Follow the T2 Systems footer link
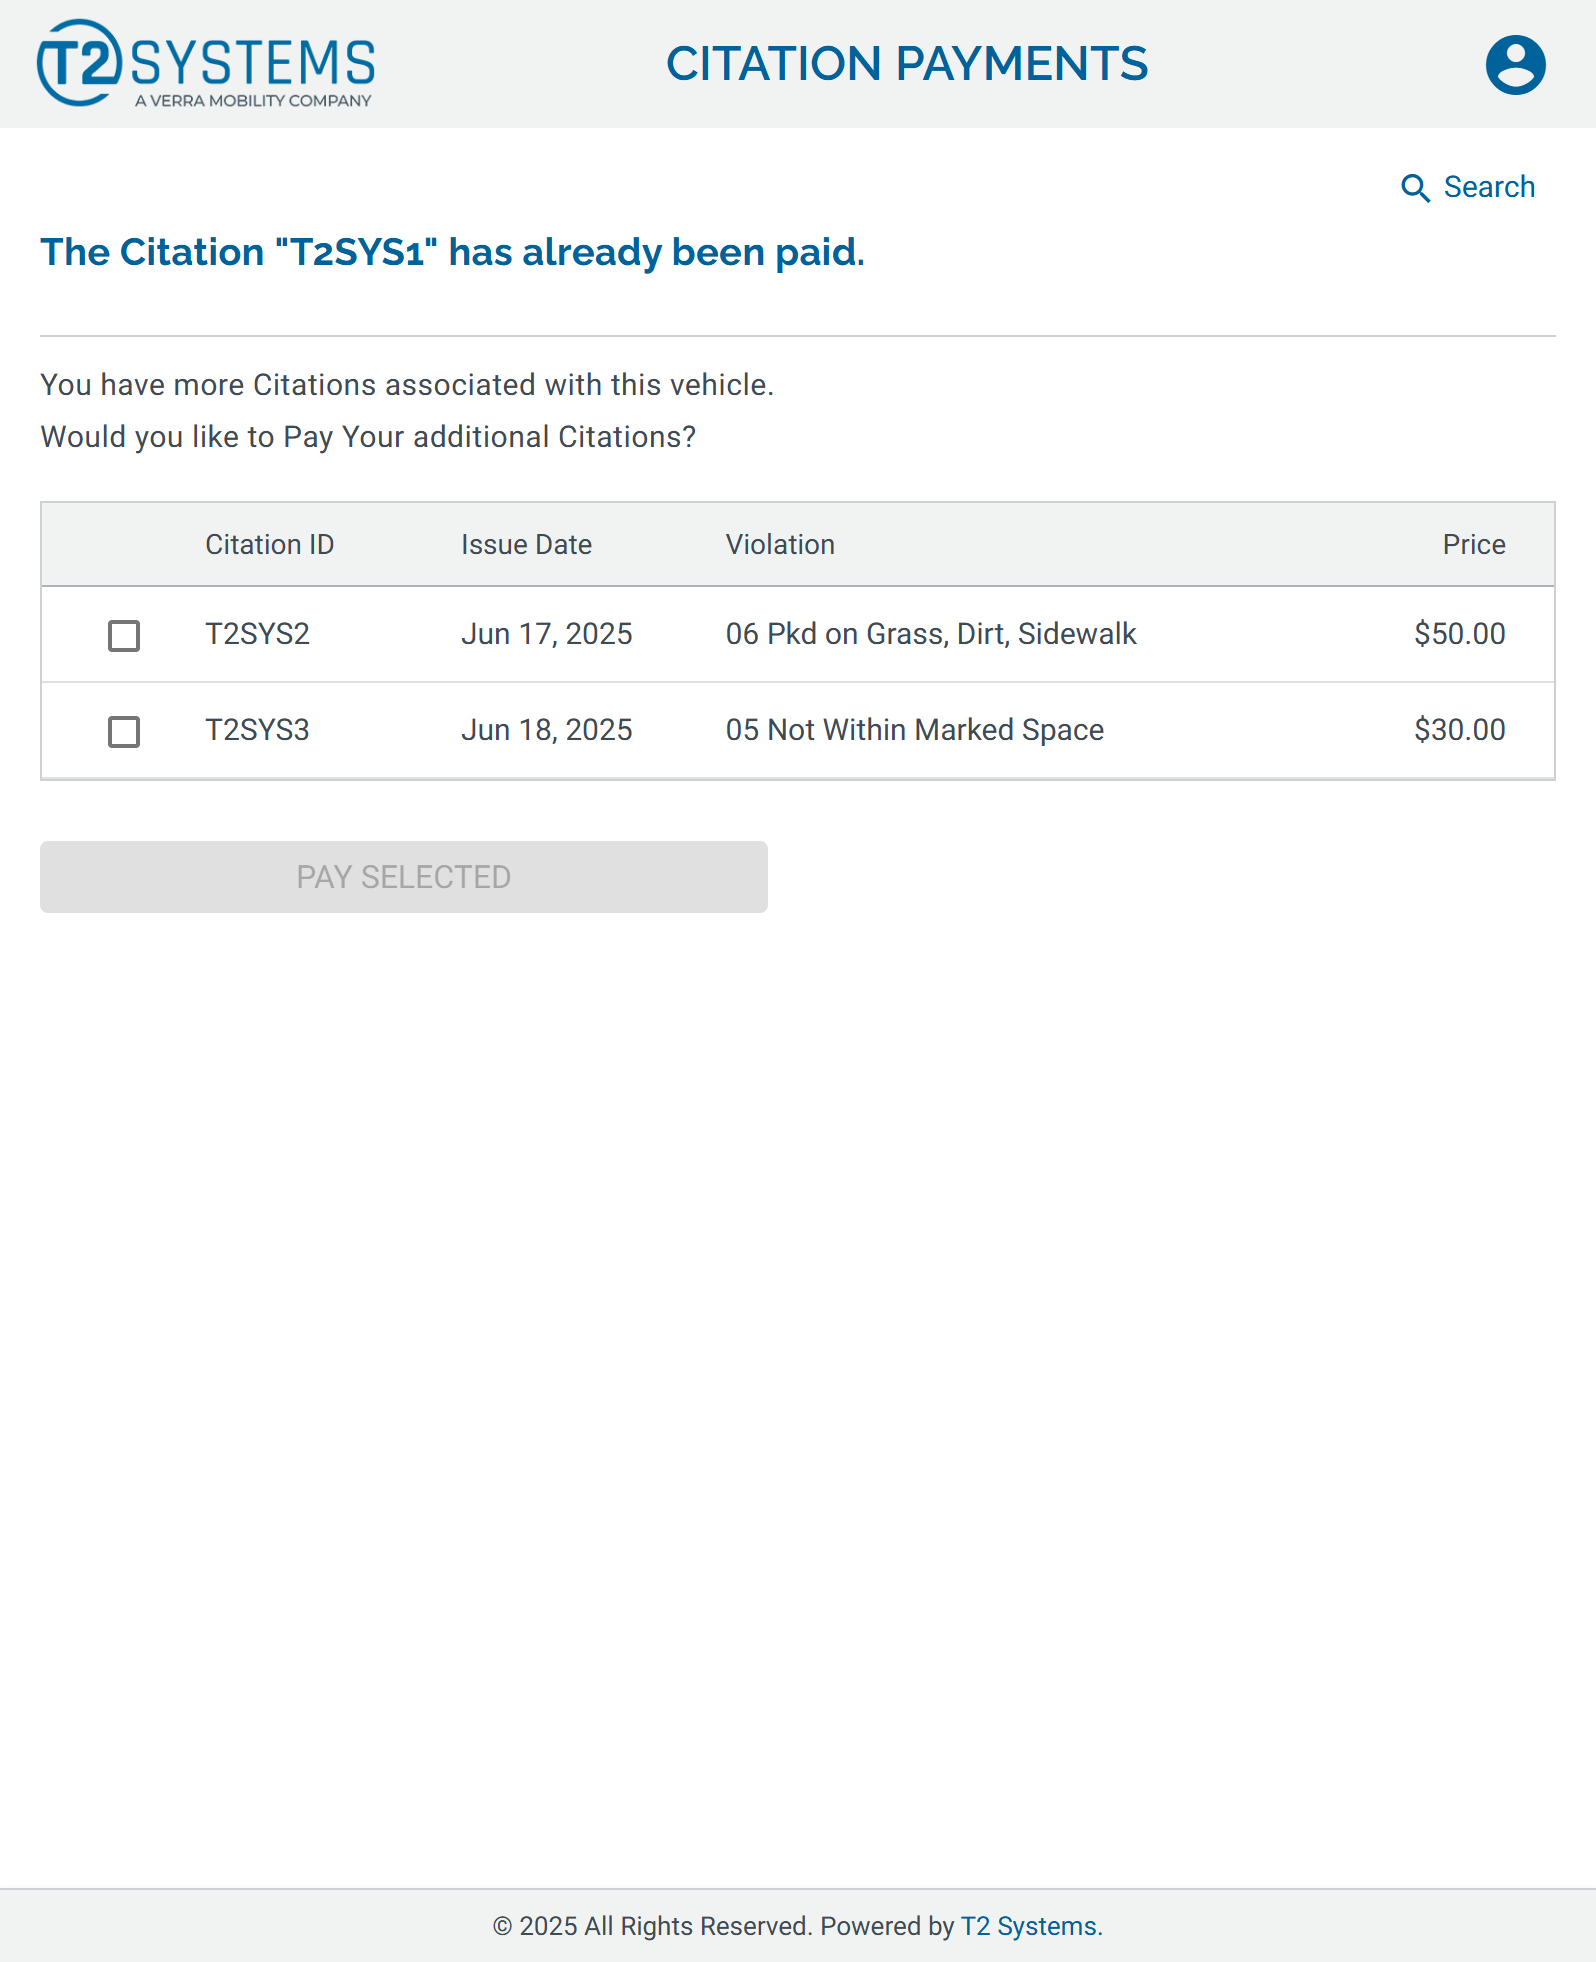Viewport: 1596px width, 1962px height. coord(1031,1926)
